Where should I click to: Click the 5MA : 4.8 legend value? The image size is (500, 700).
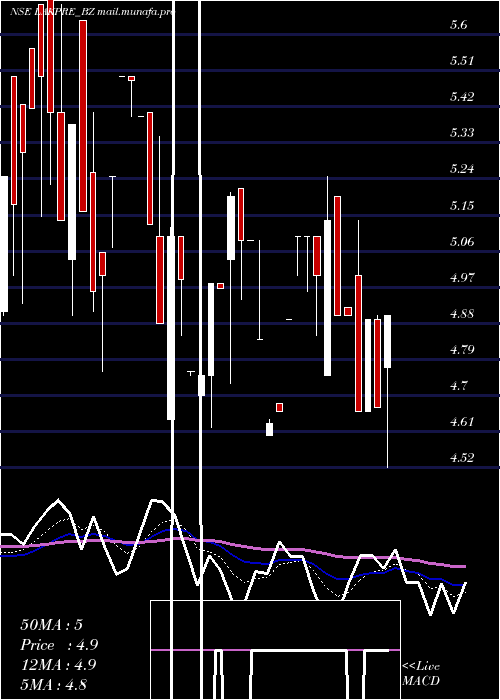[x=53, y=684]
